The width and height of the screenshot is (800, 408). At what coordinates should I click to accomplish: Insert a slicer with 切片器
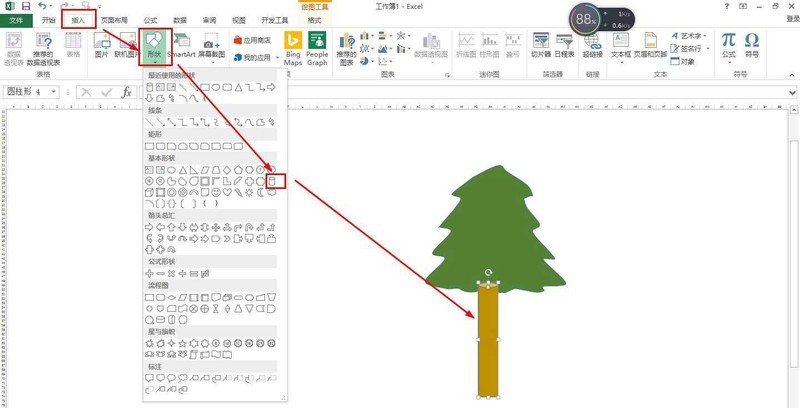pos(540,46)
